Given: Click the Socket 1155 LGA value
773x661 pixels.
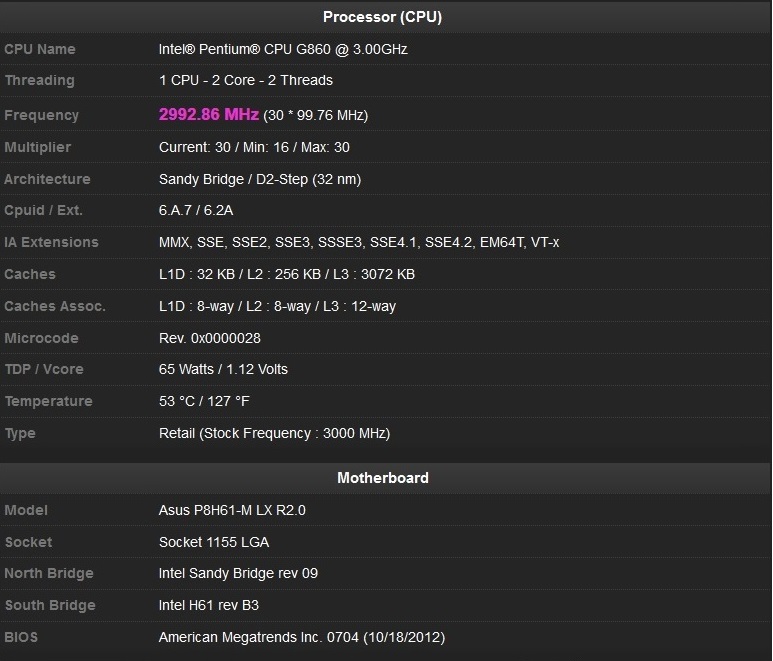Looking at the screenshot, I should 214,542.
